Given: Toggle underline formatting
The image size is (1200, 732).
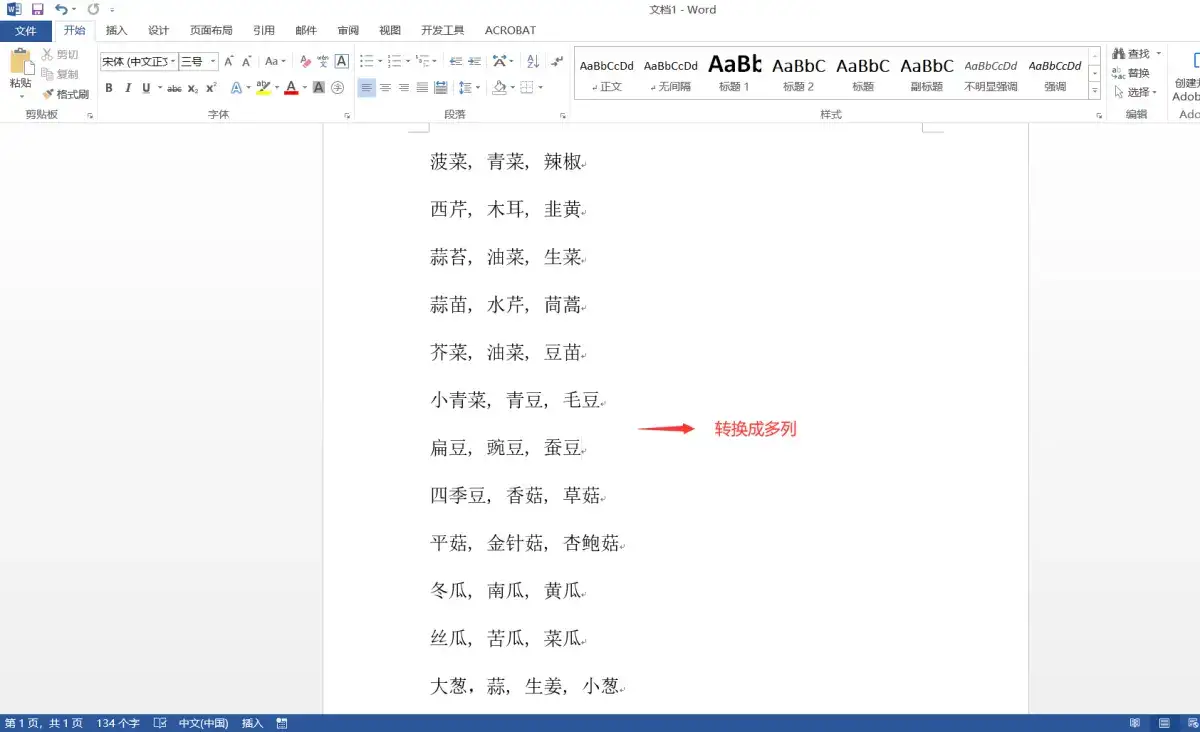Looking at the screenshot, I should [x=145, y=88].
